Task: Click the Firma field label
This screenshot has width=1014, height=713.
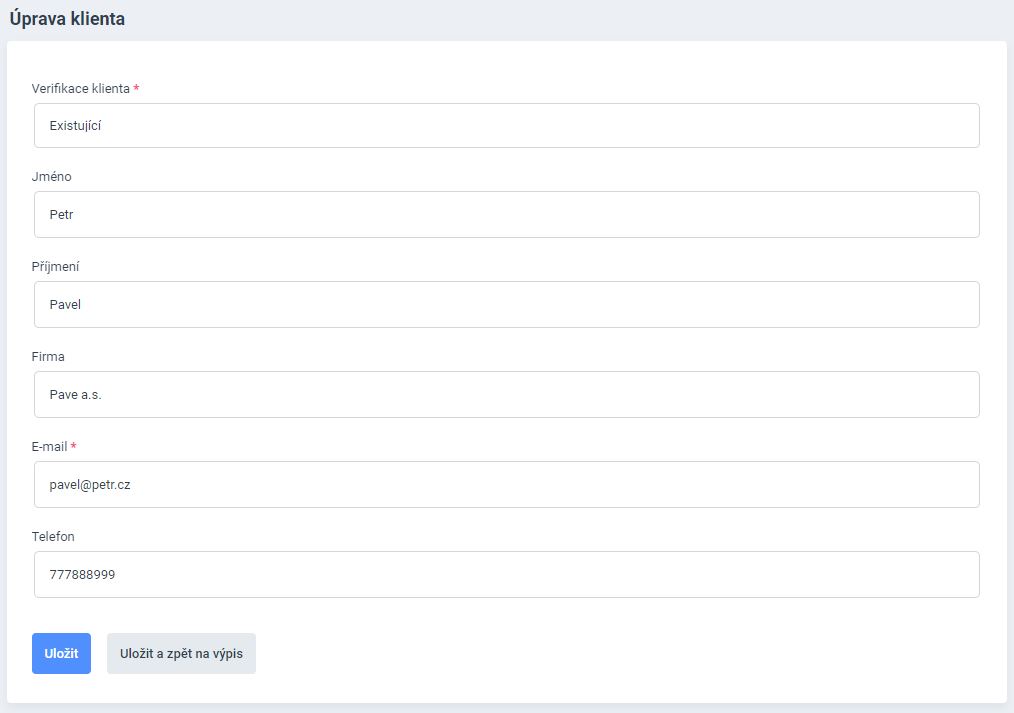Action: coord(48,357)
